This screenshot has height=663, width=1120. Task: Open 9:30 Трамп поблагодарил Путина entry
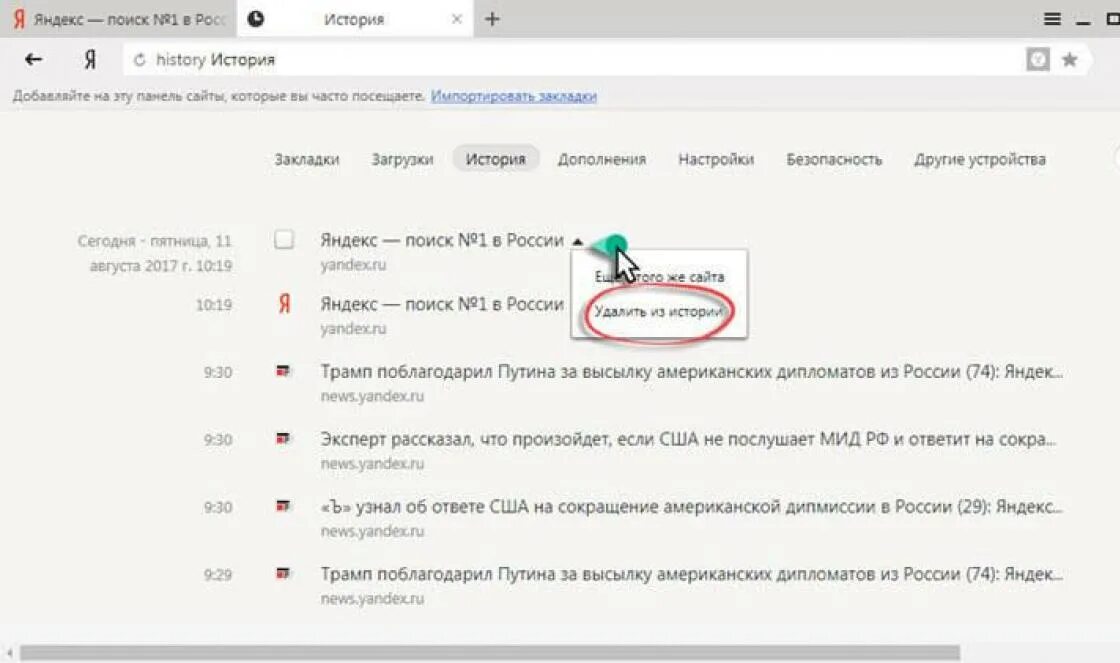(x=691, y=372)
